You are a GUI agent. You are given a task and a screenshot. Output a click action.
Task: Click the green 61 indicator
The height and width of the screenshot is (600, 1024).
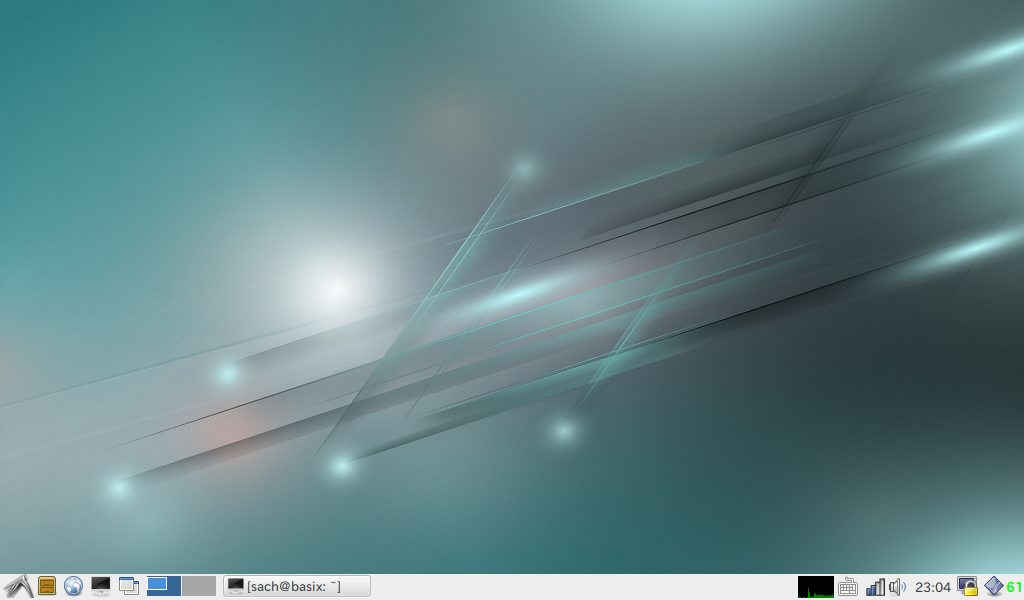1014,586
